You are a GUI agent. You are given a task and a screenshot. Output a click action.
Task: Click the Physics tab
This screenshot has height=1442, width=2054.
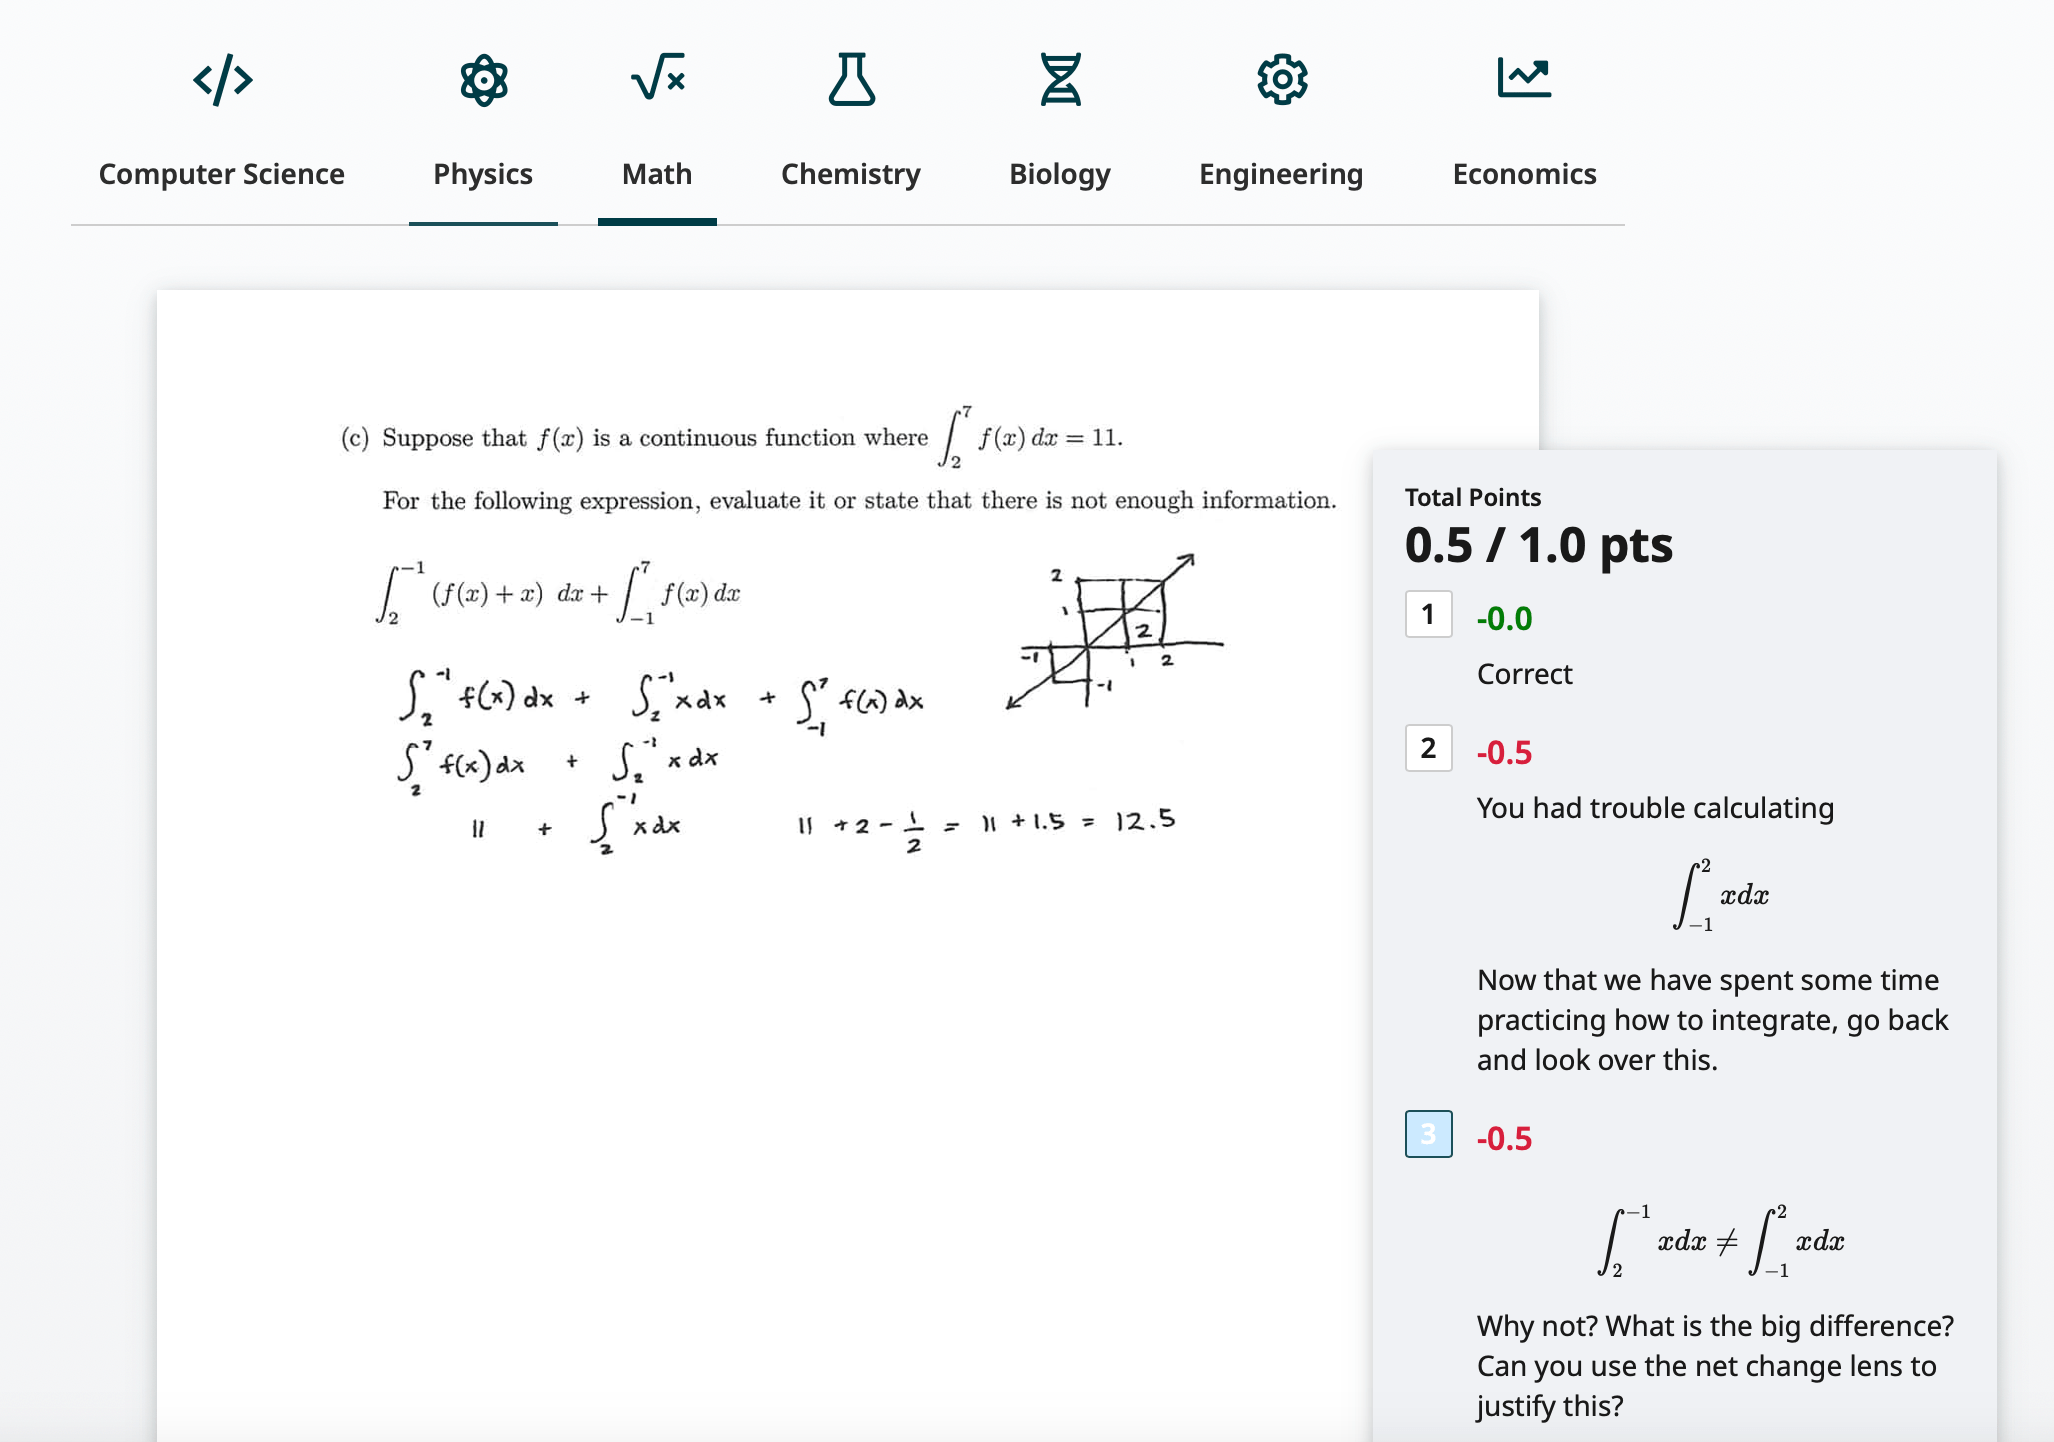coord(481,170)
